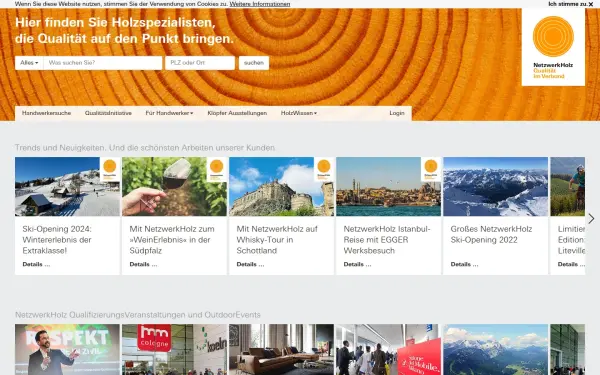Click title Mit NetzwerkHolz auf Whisky-Tour
This screenshot has width=600, height=375.
point(277,240)
